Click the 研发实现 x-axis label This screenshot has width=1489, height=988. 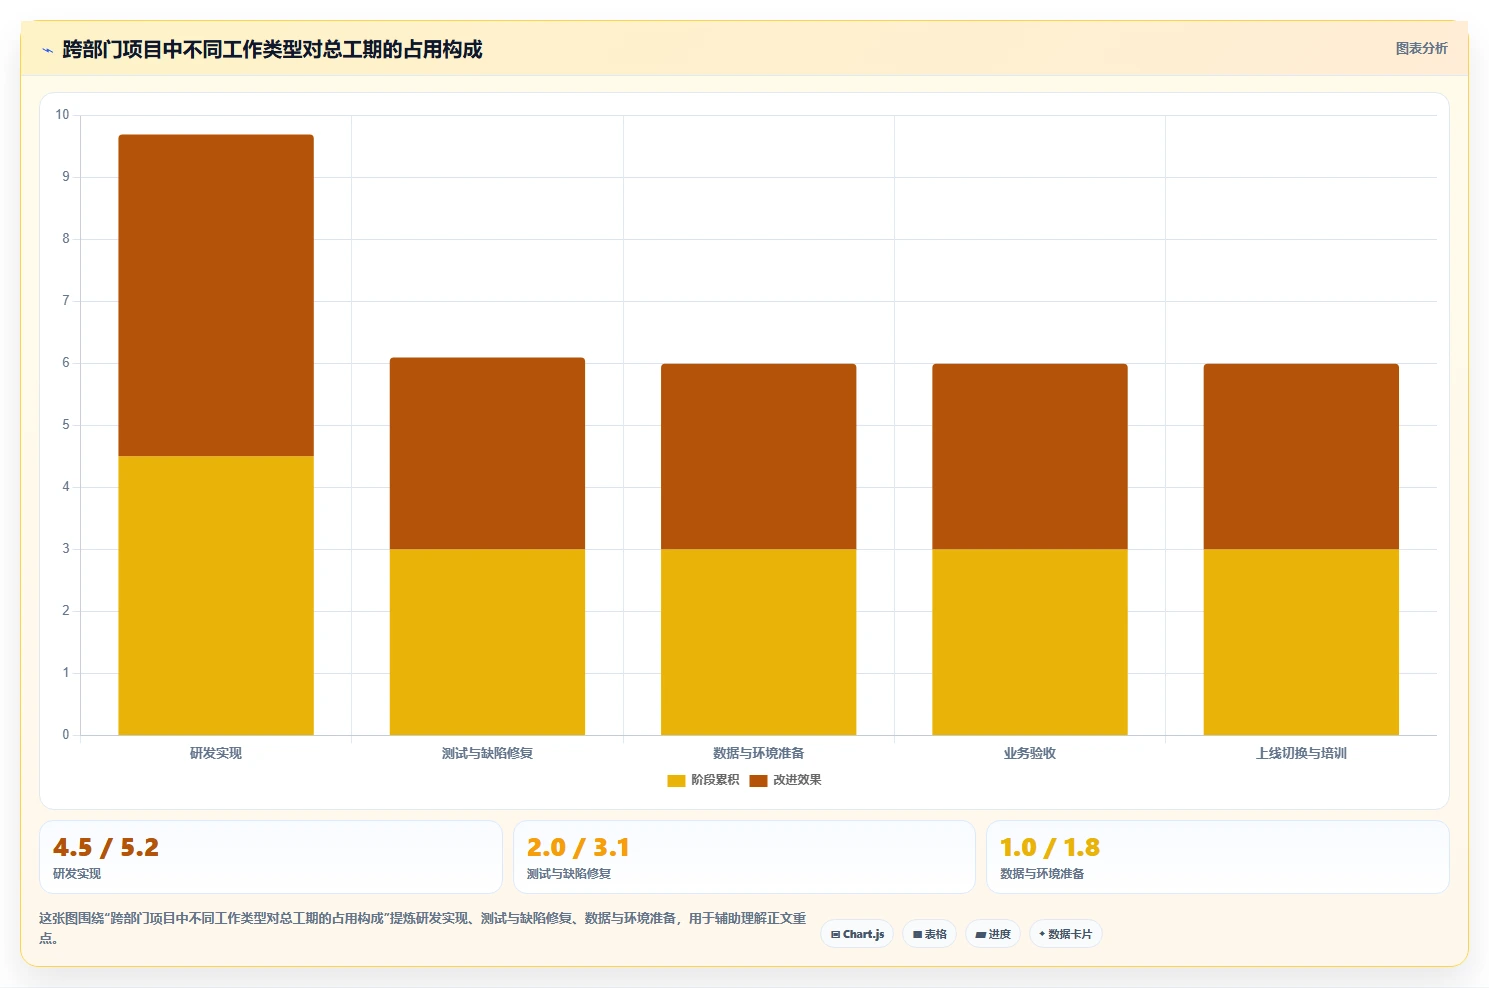click(216, 753)
